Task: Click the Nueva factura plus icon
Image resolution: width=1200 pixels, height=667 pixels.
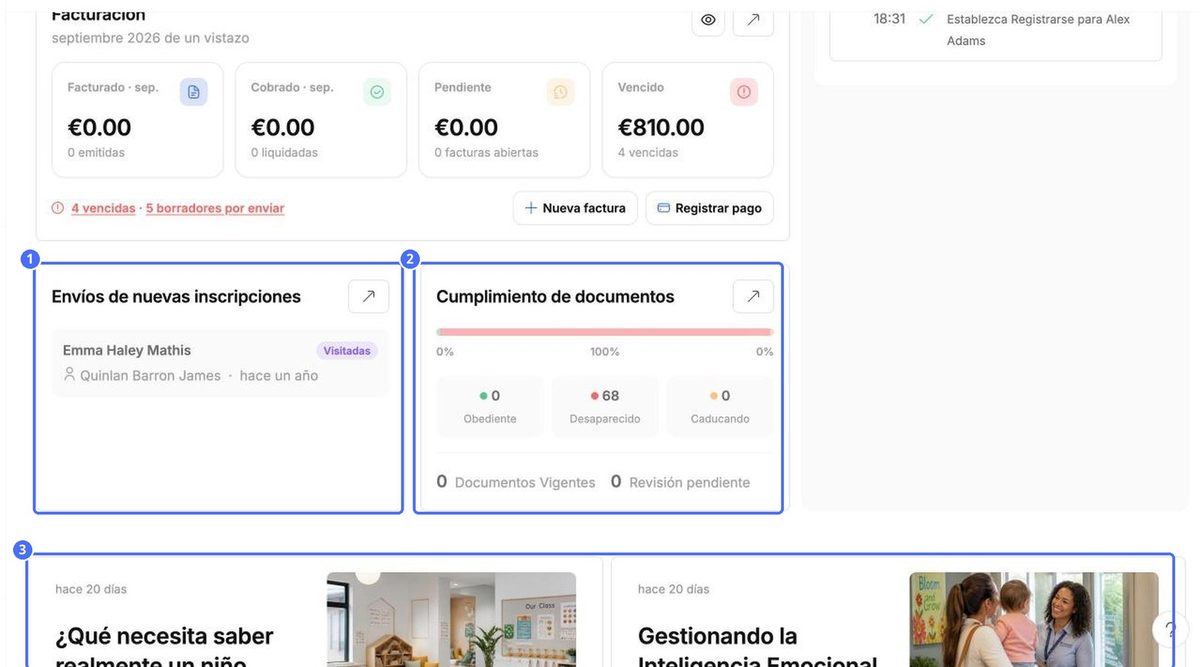Action: pos(531,208)
